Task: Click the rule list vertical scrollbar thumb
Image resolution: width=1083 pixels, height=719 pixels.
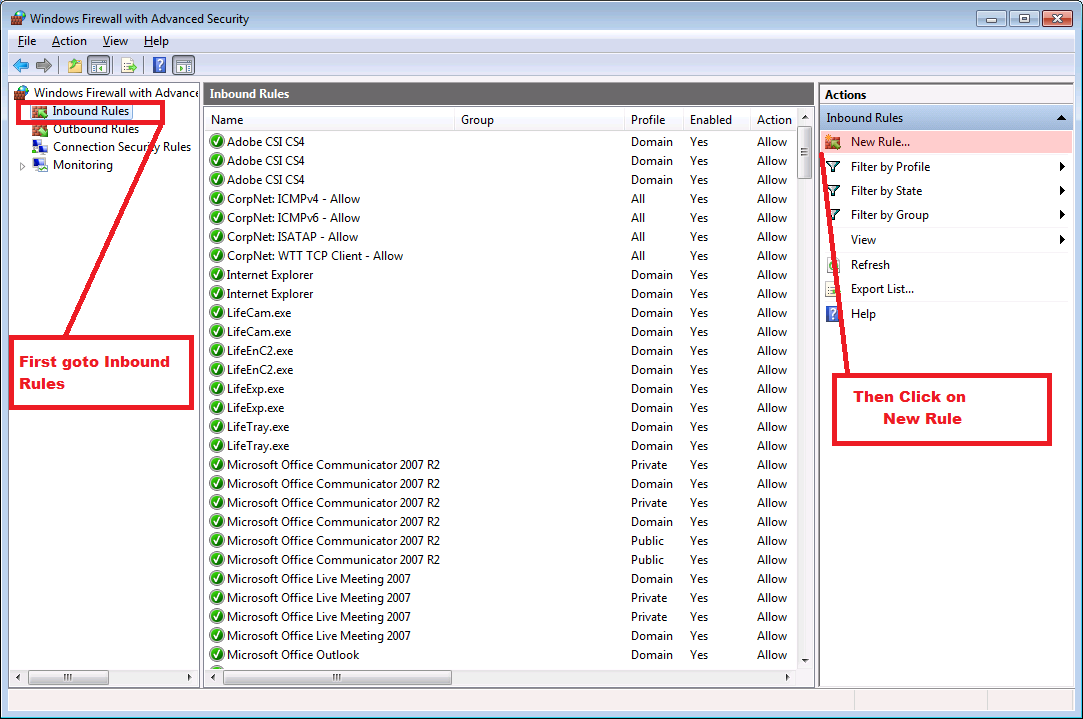Action: tap(805, 153)
